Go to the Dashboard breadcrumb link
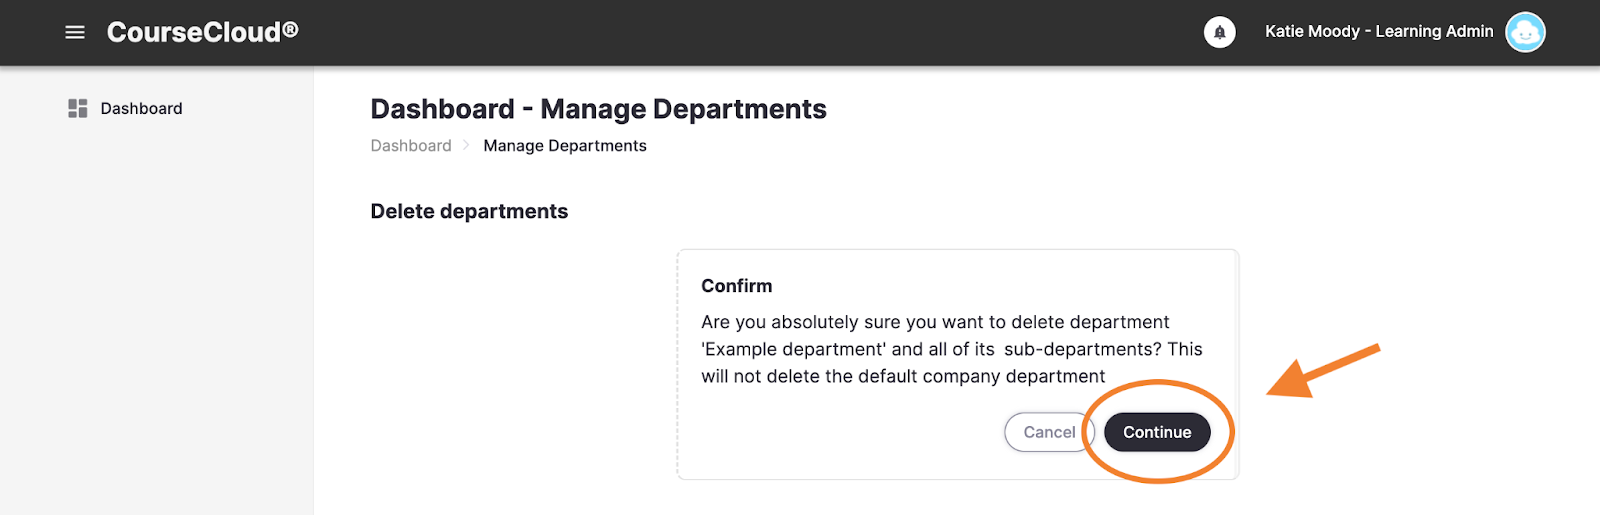Screen dimensions: 1600x515 click(411, 146)
